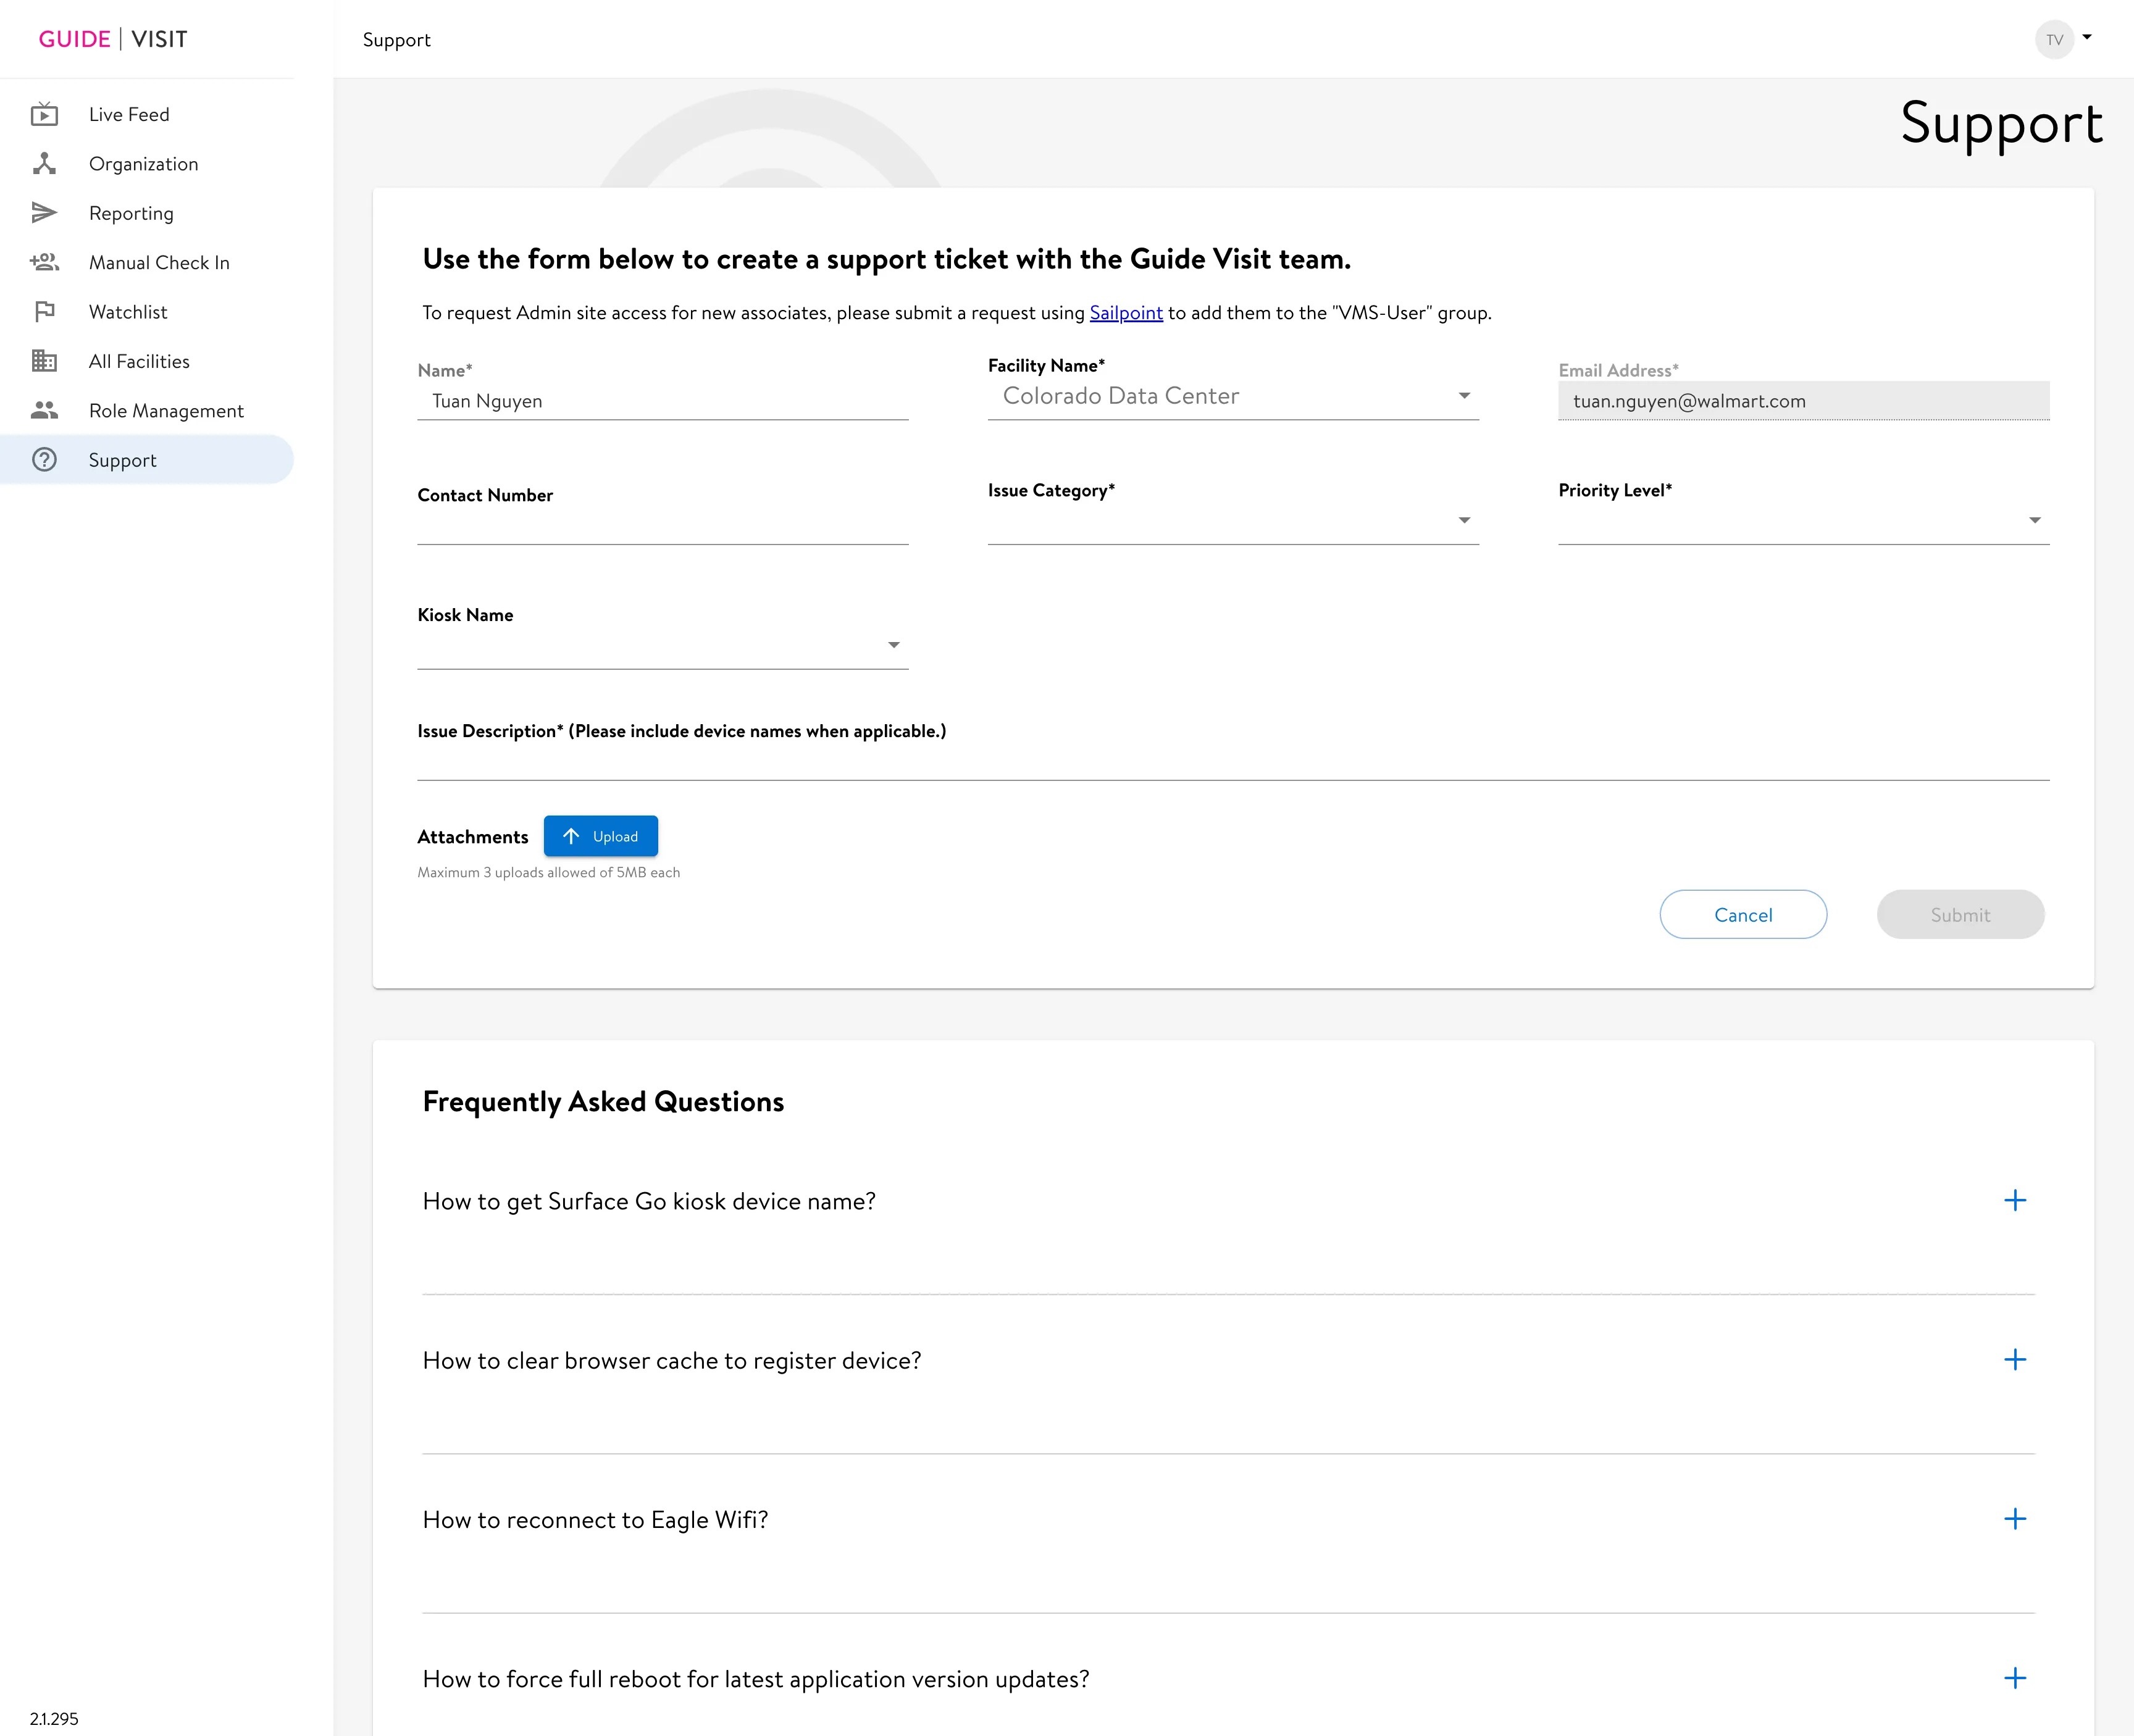
Task: Click the Support breadcrumb in header
Action: [396, 40]
